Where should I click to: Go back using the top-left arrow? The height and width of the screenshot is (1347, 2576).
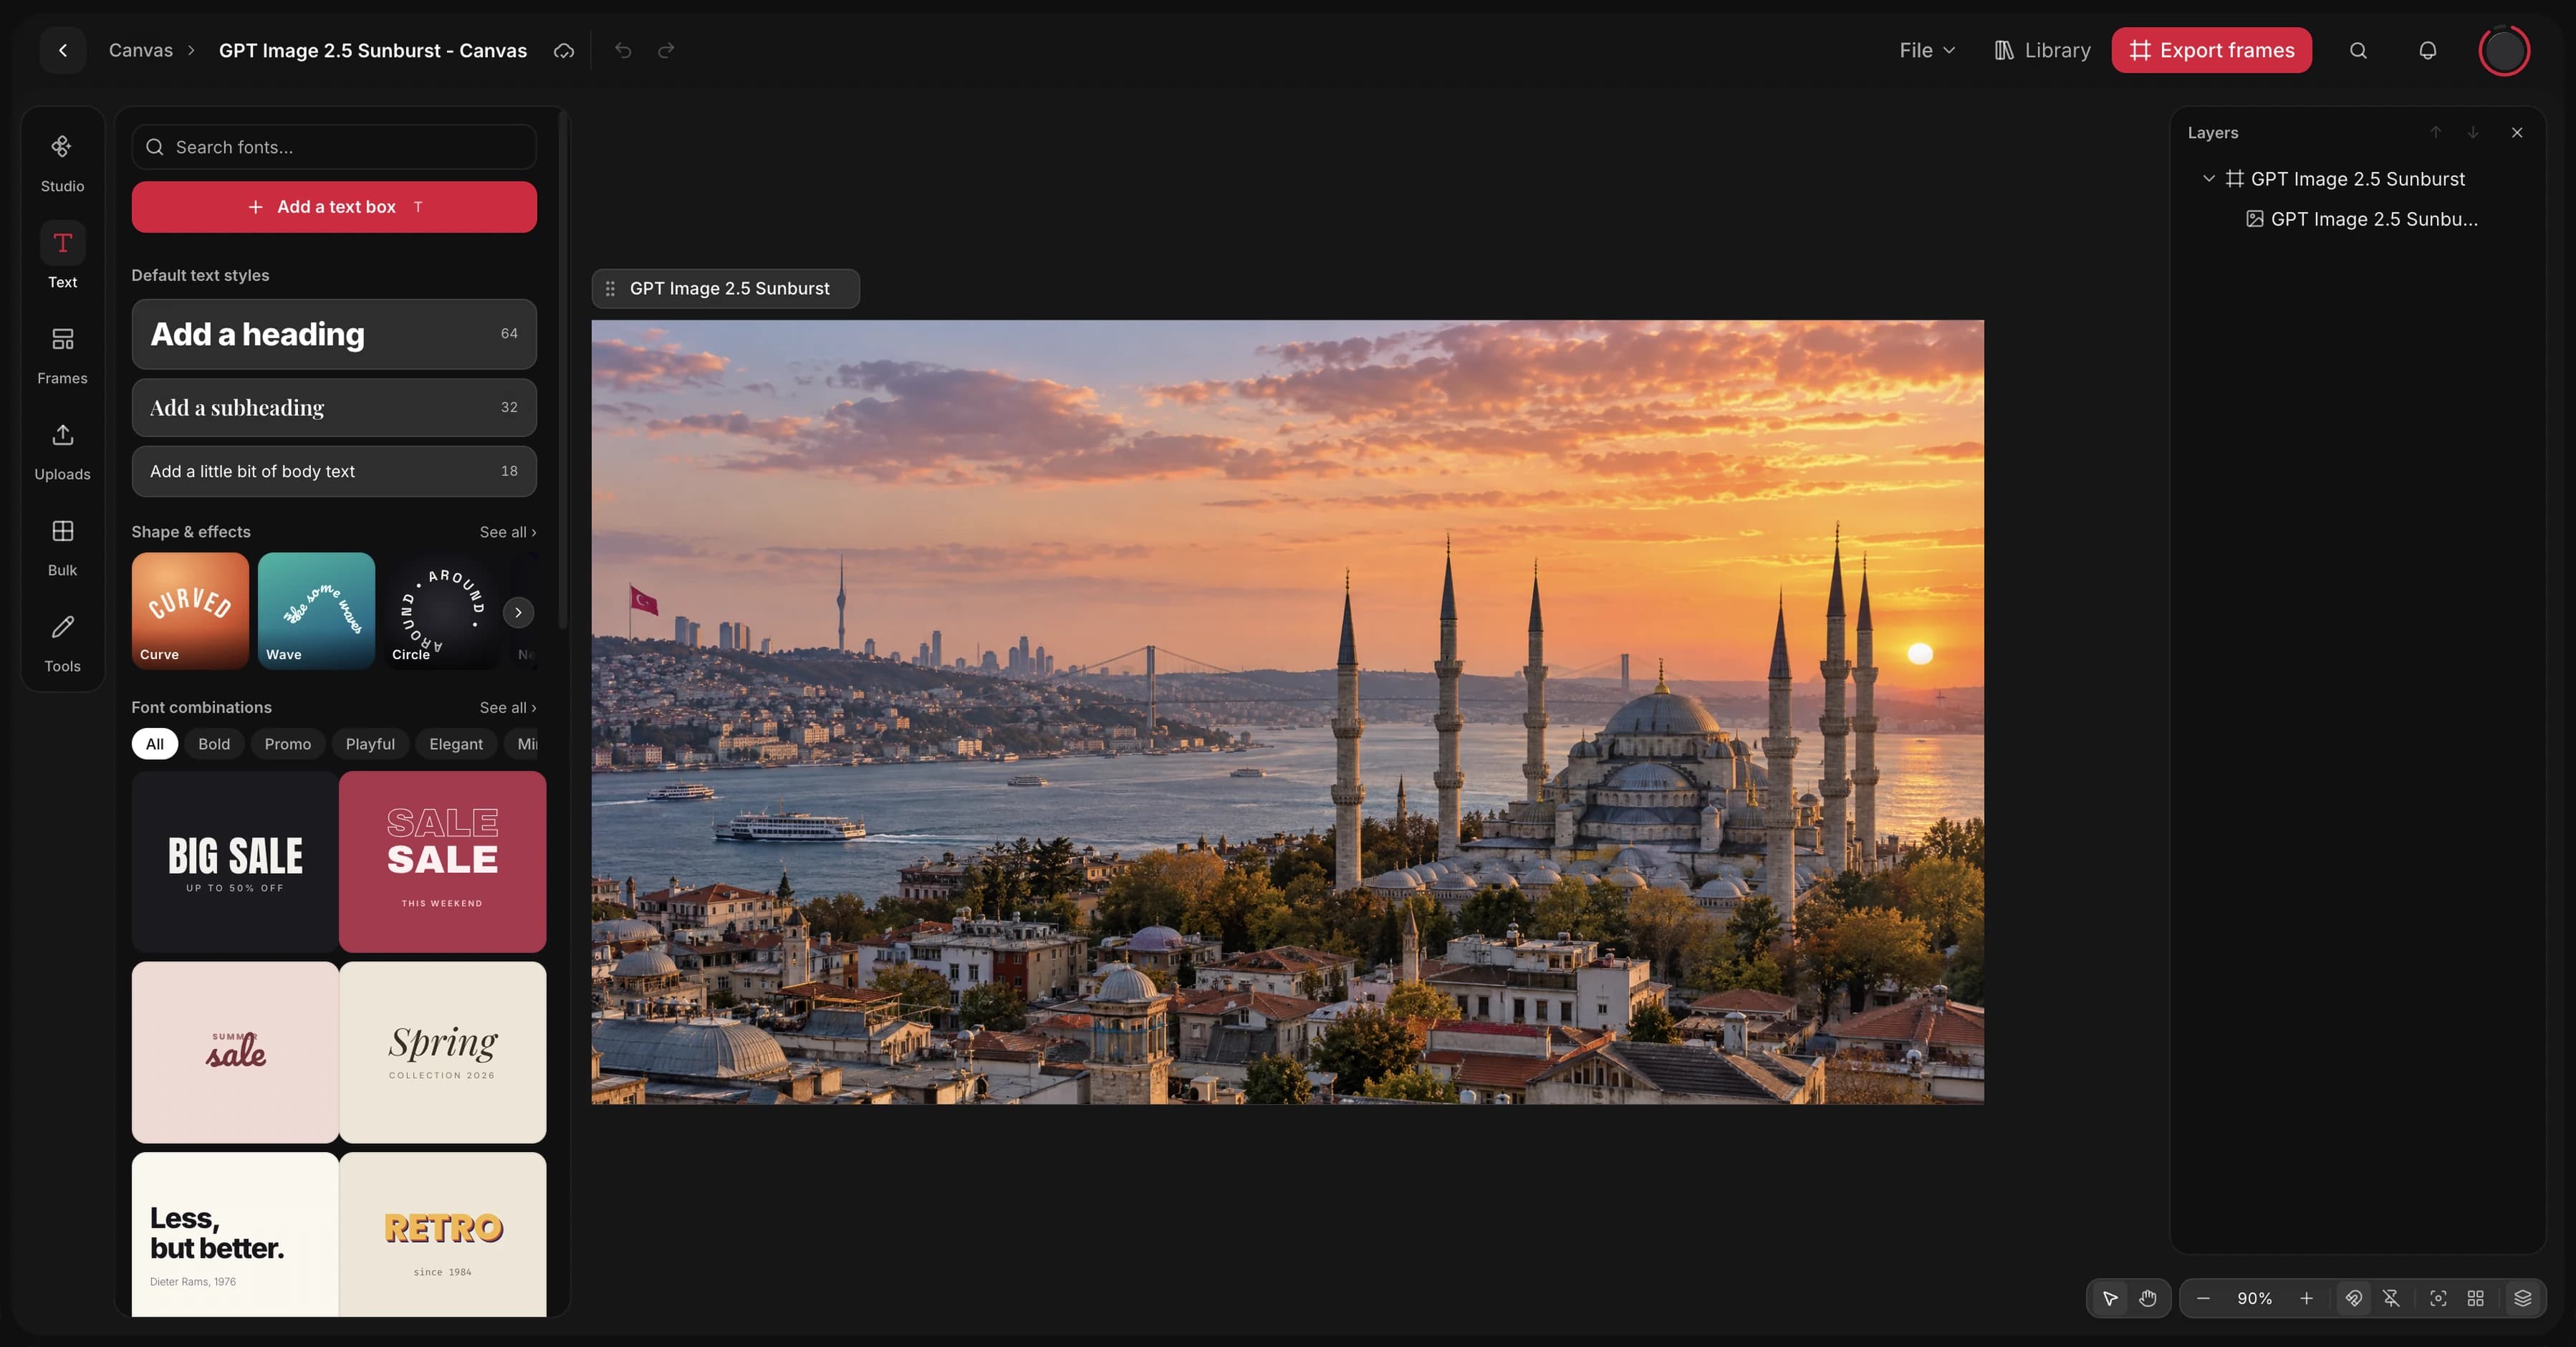[x=63, y=50]
